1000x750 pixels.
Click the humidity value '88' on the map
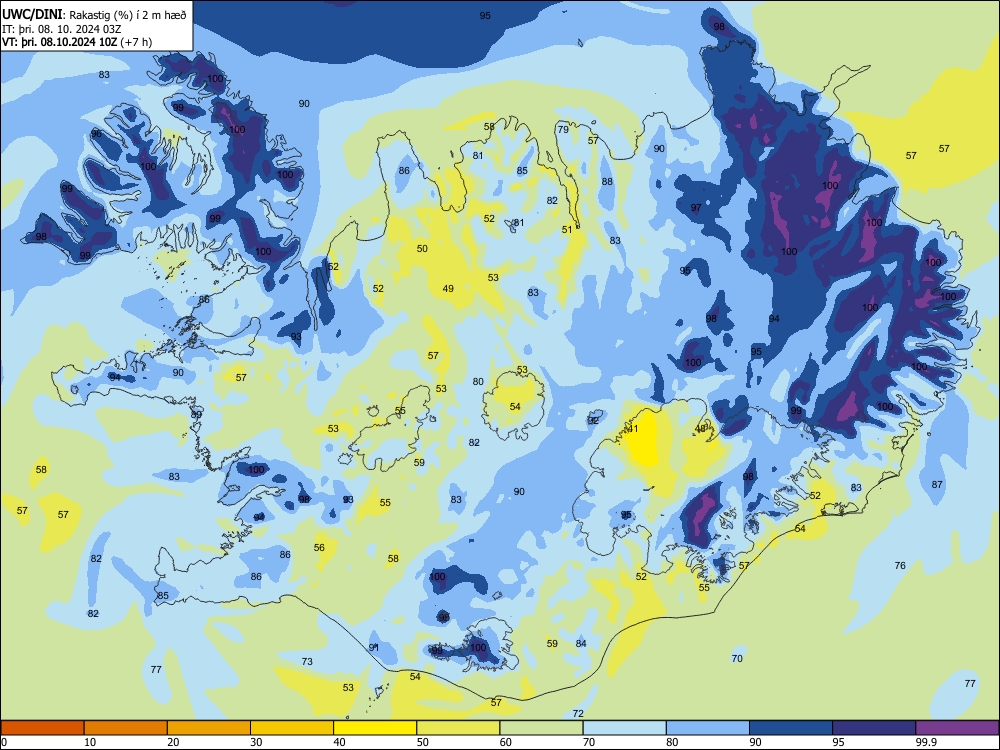pos(607,181)
